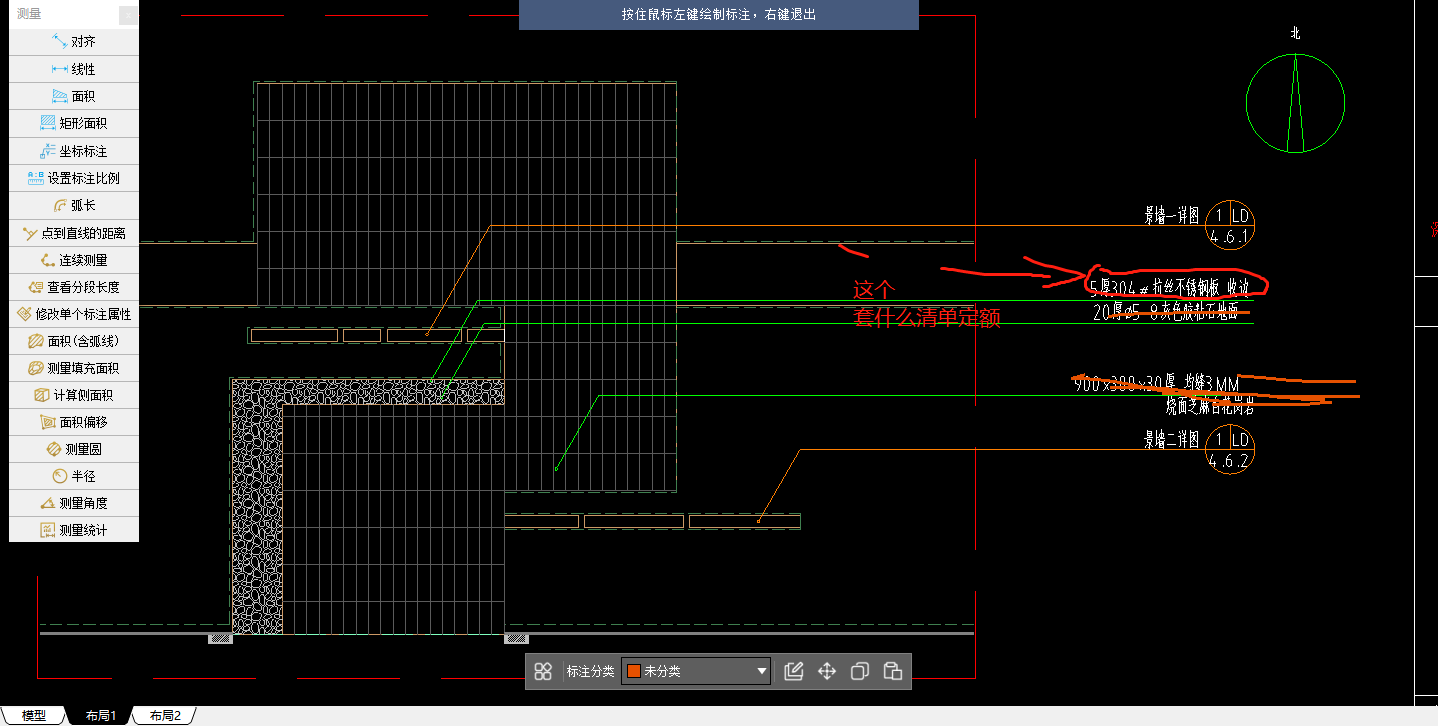Image resolution: width=1438 pixels, height=726 pixels.
Task: Click the edit annotation icon in bottom toolbar
Action: [x=794, y=671]
